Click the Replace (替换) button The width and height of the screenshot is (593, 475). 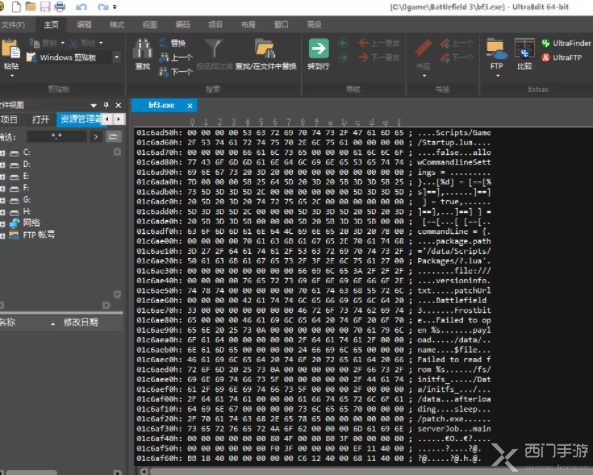pyautogui.click(x=172, y=43)
